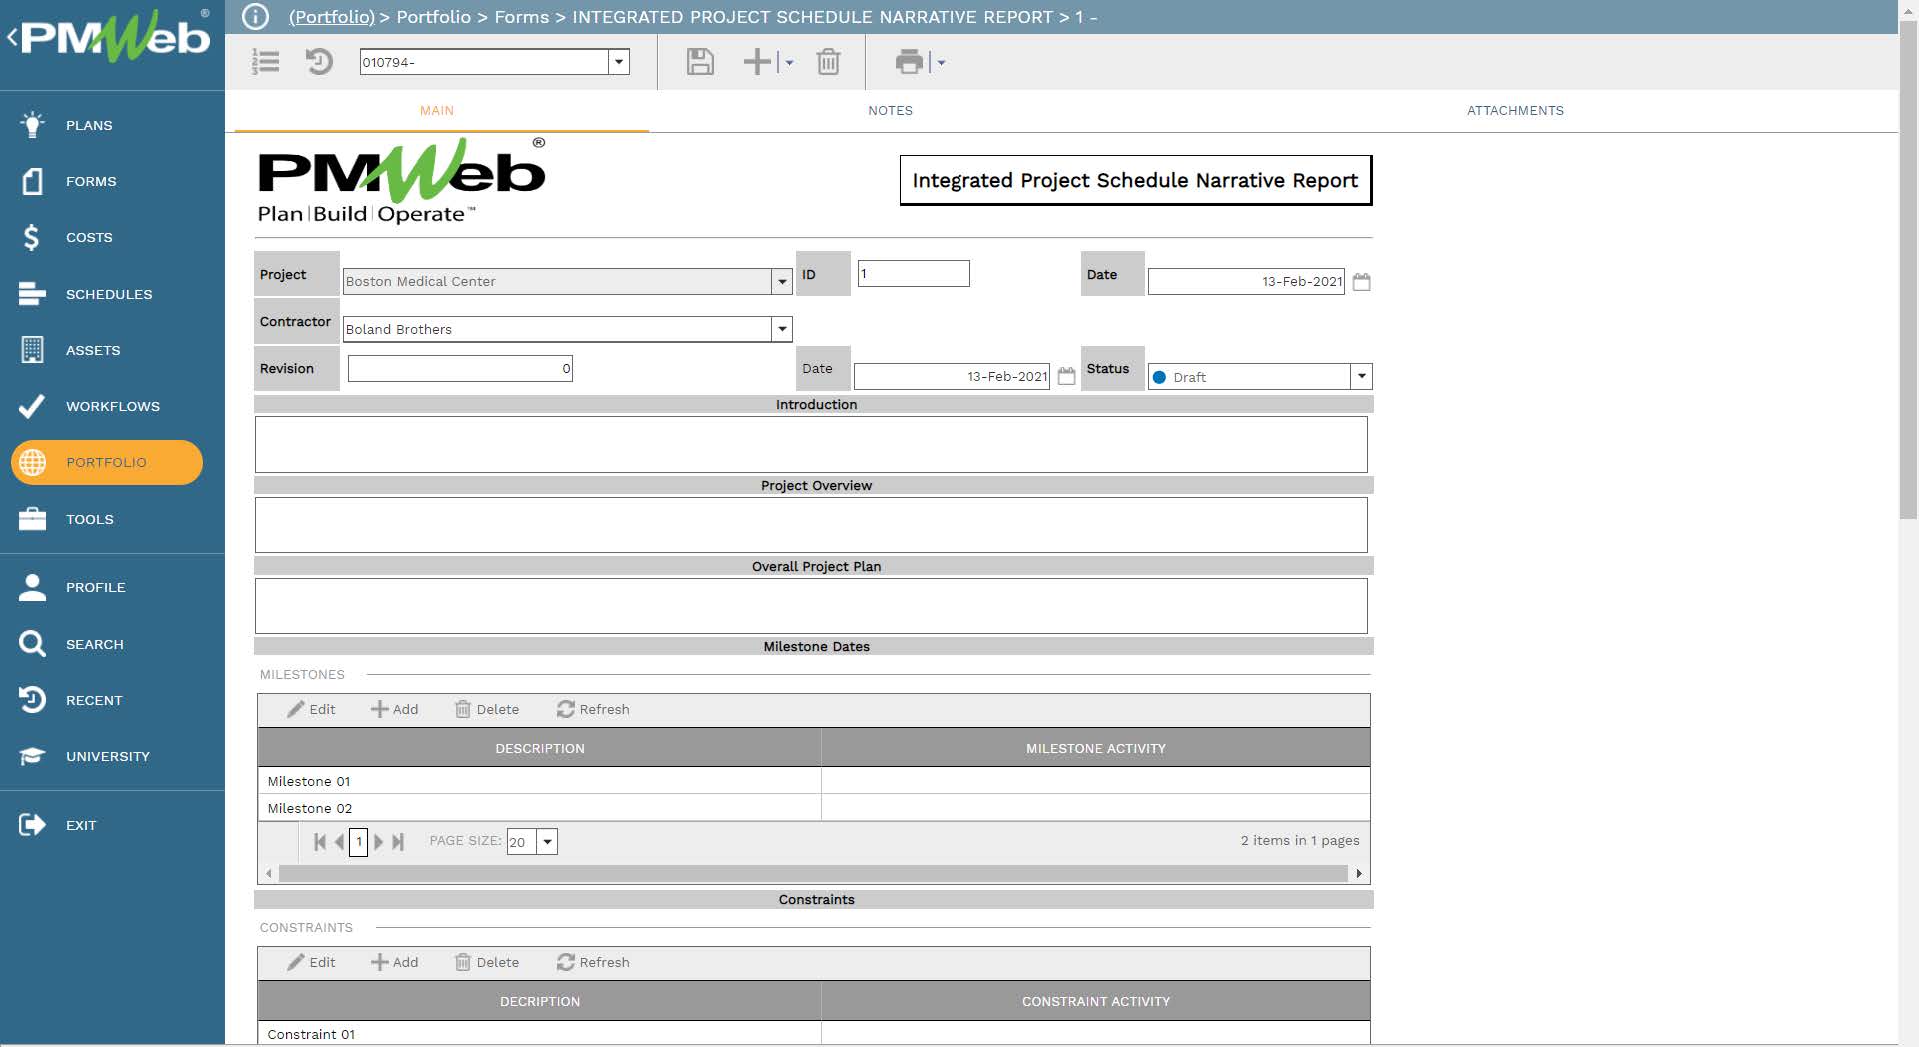Select the Milestone 01 row
This screenshot has height=1047, width=1919.
[x=813, y=781]
